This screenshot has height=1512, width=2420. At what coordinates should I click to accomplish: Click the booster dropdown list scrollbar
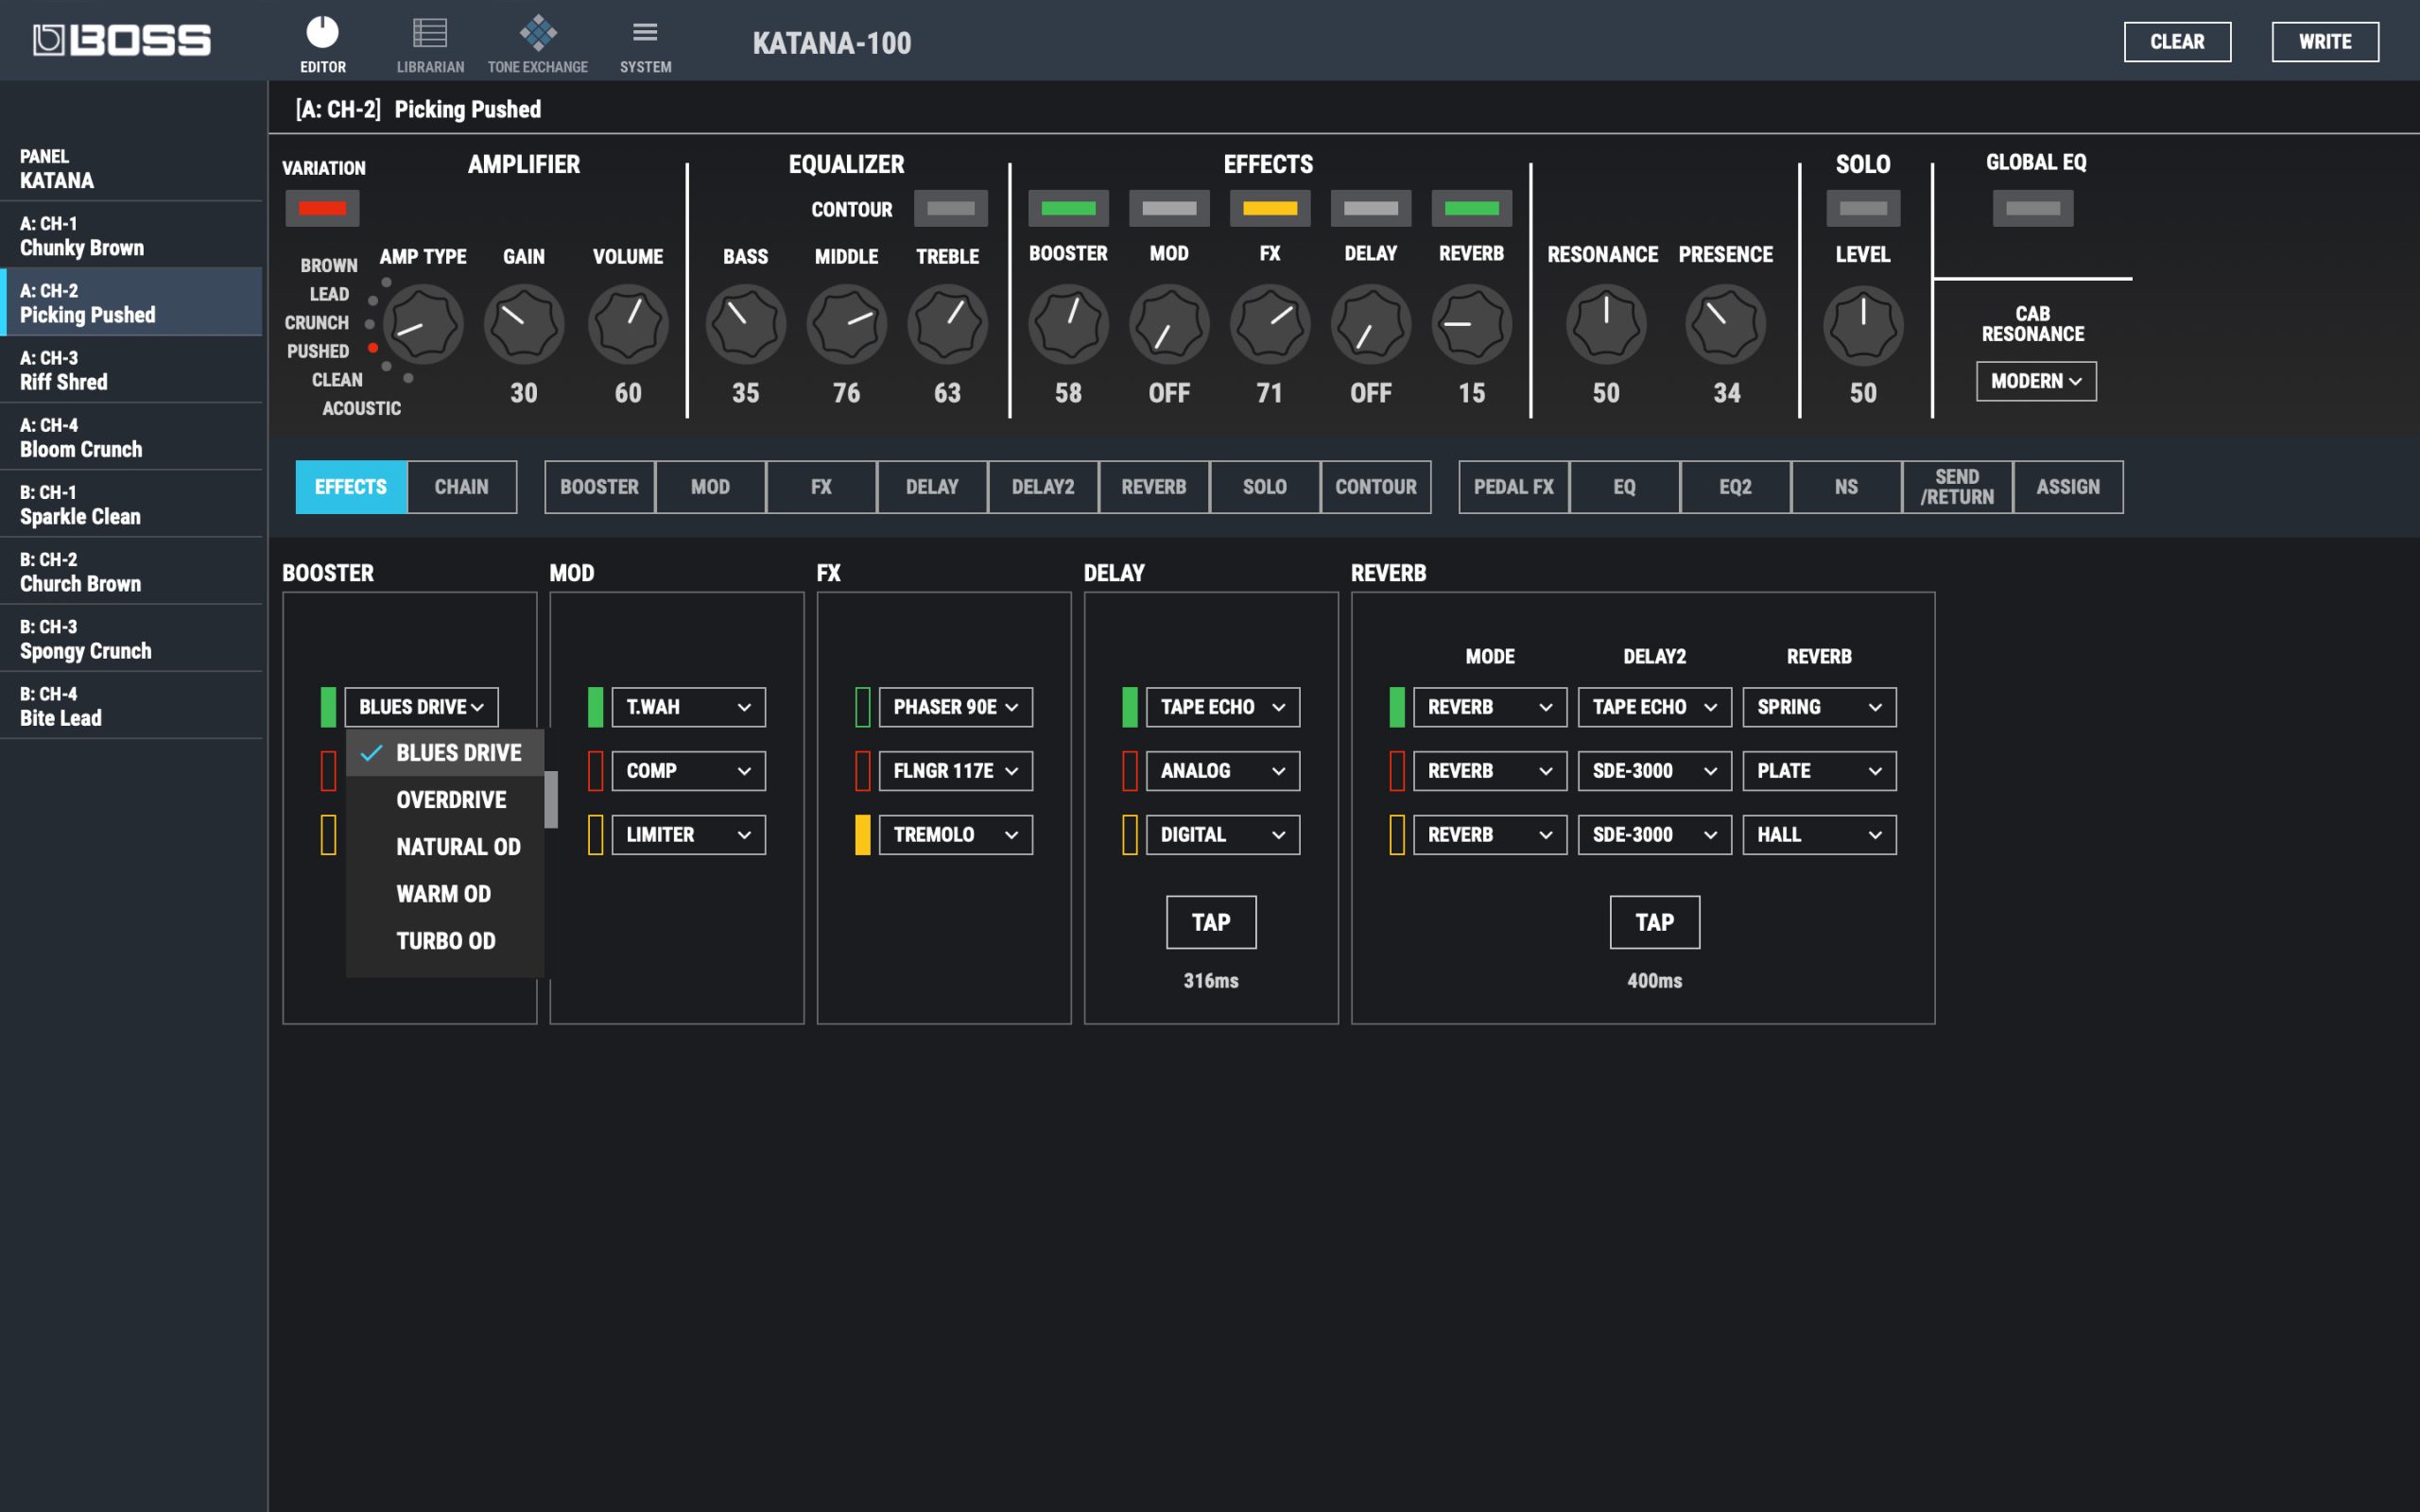(551, 800)
